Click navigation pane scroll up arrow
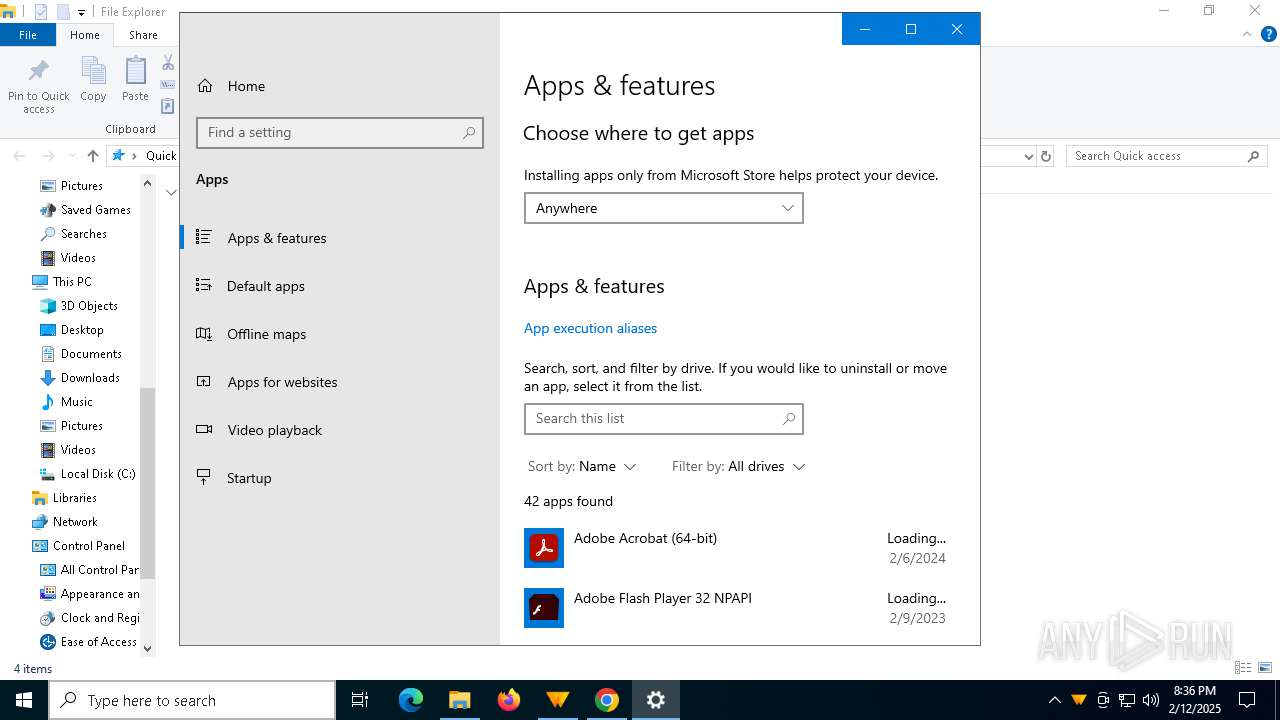This screenshot has width=1280, height=720. pos(148,183)
